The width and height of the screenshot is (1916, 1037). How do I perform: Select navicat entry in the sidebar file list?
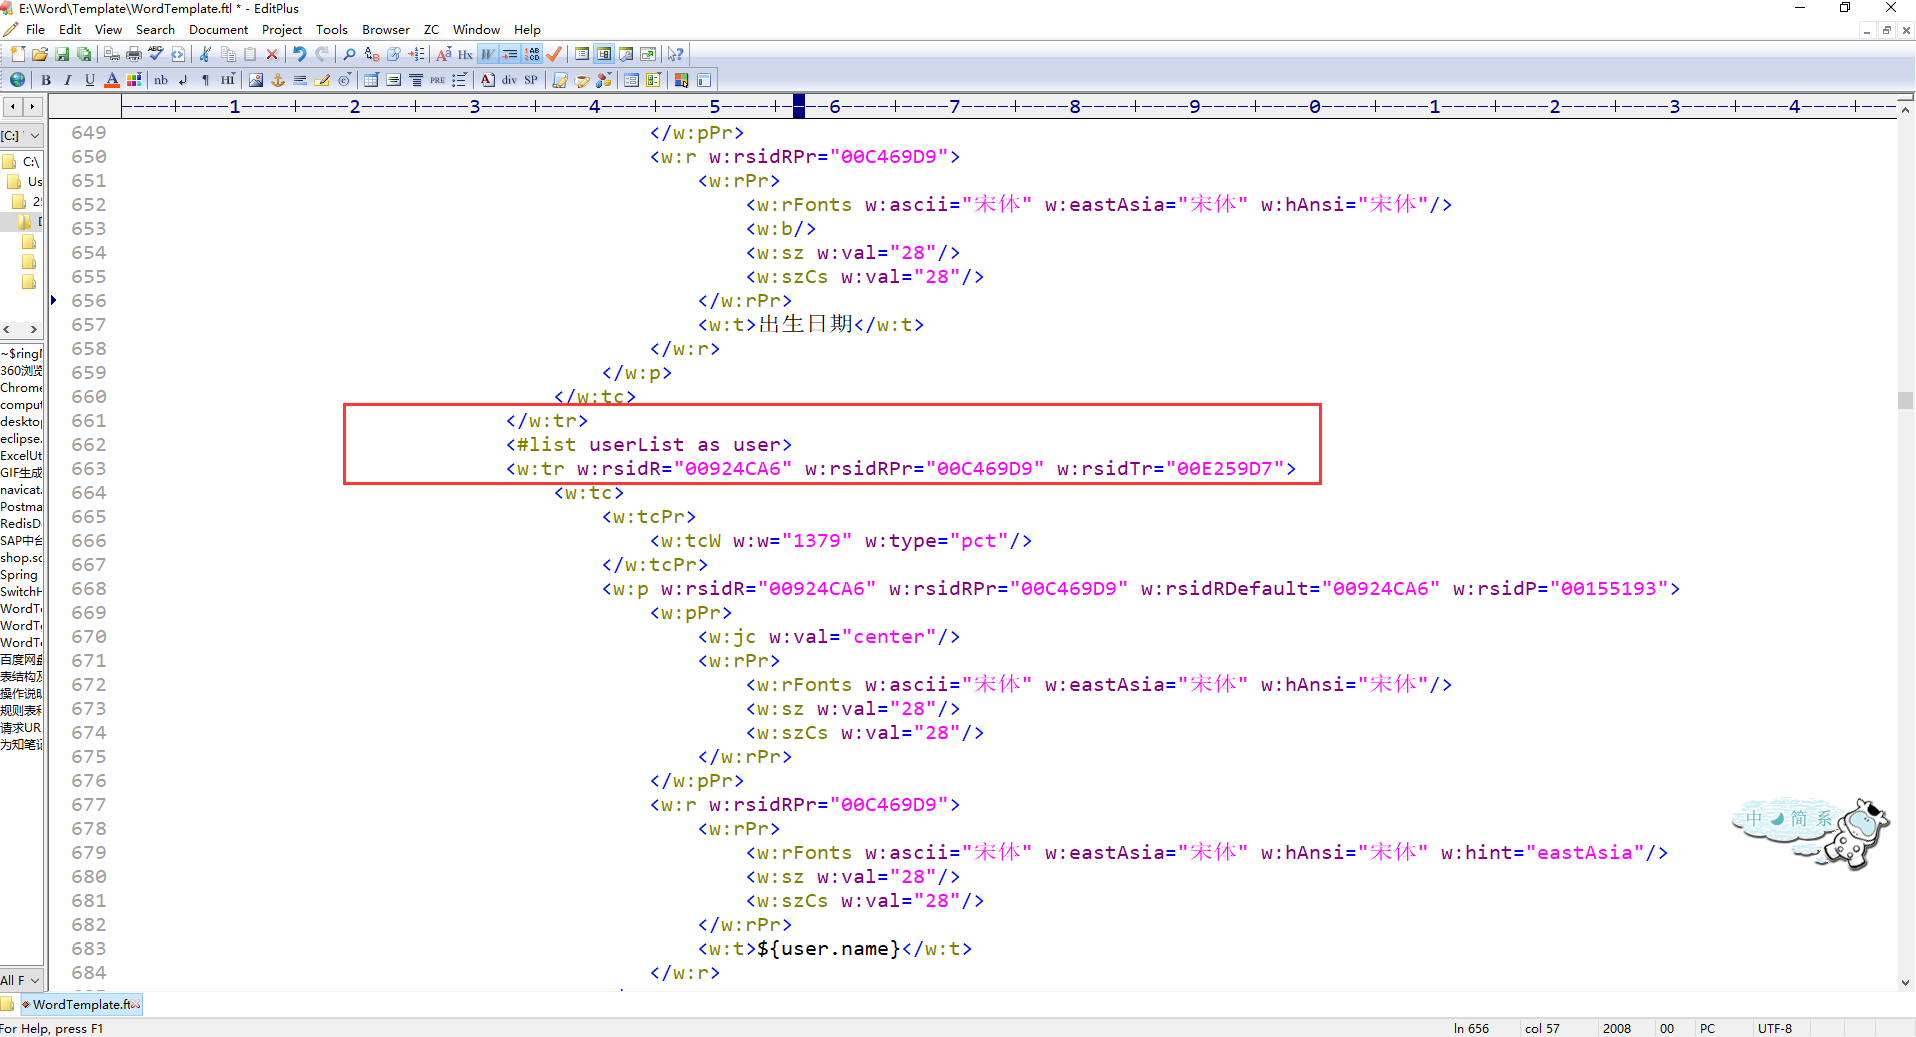point(22,490)
